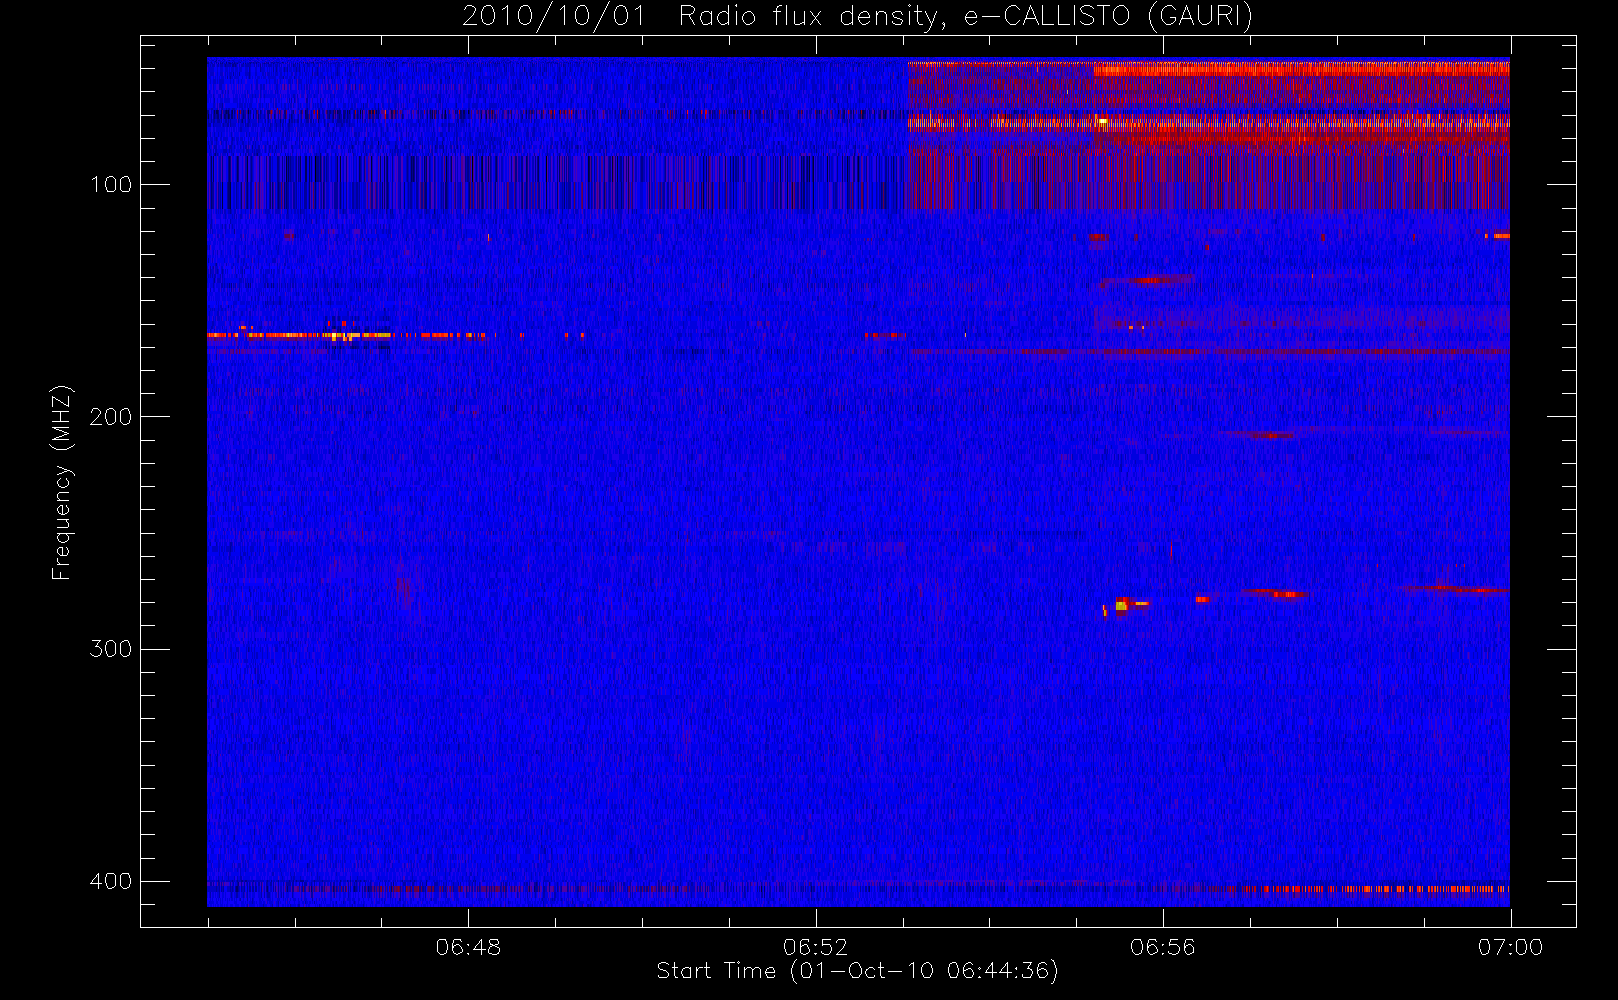Click the 200 frequency tick label
The height and width of the screenshot is (1000, 1618).
[x=110, y=417]
